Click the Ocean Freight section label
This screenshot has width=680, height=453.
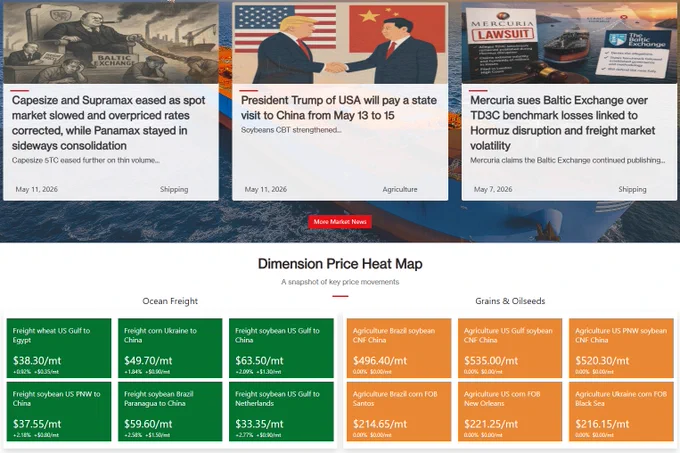(170, 301)
